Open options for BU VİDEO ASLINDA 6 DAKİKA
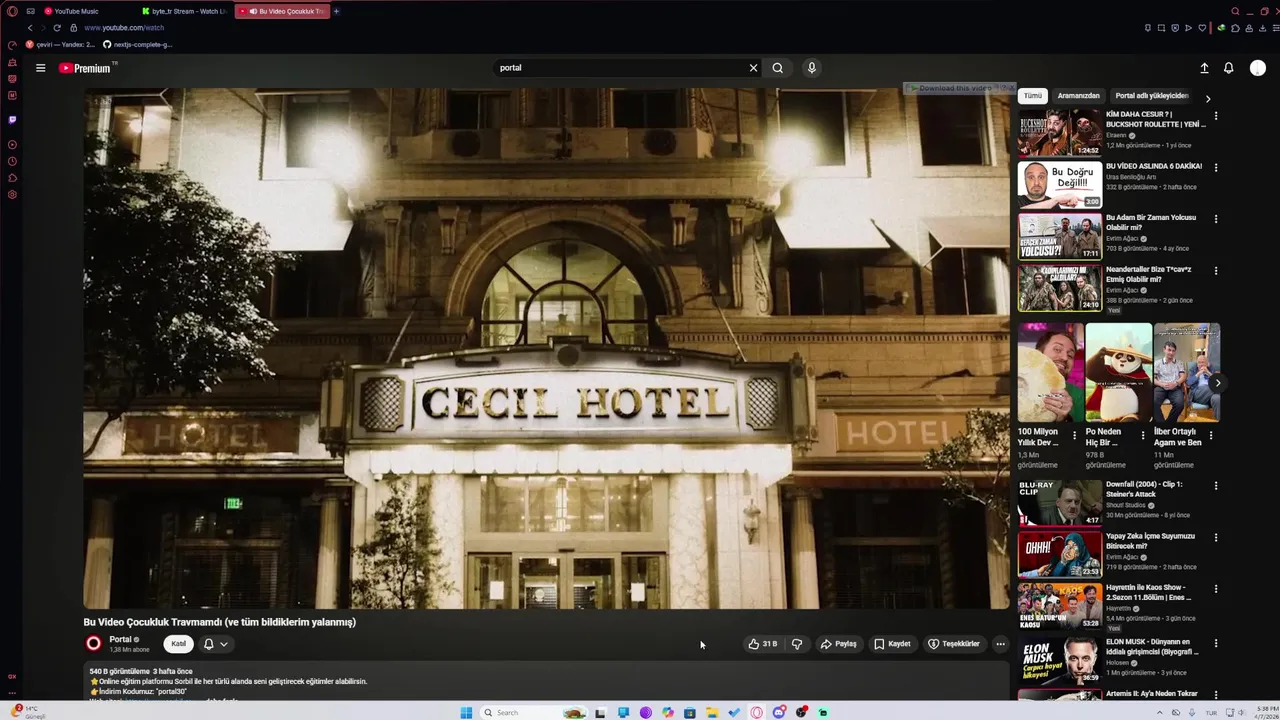1280x720 pixels. [x=1216, y=167]
